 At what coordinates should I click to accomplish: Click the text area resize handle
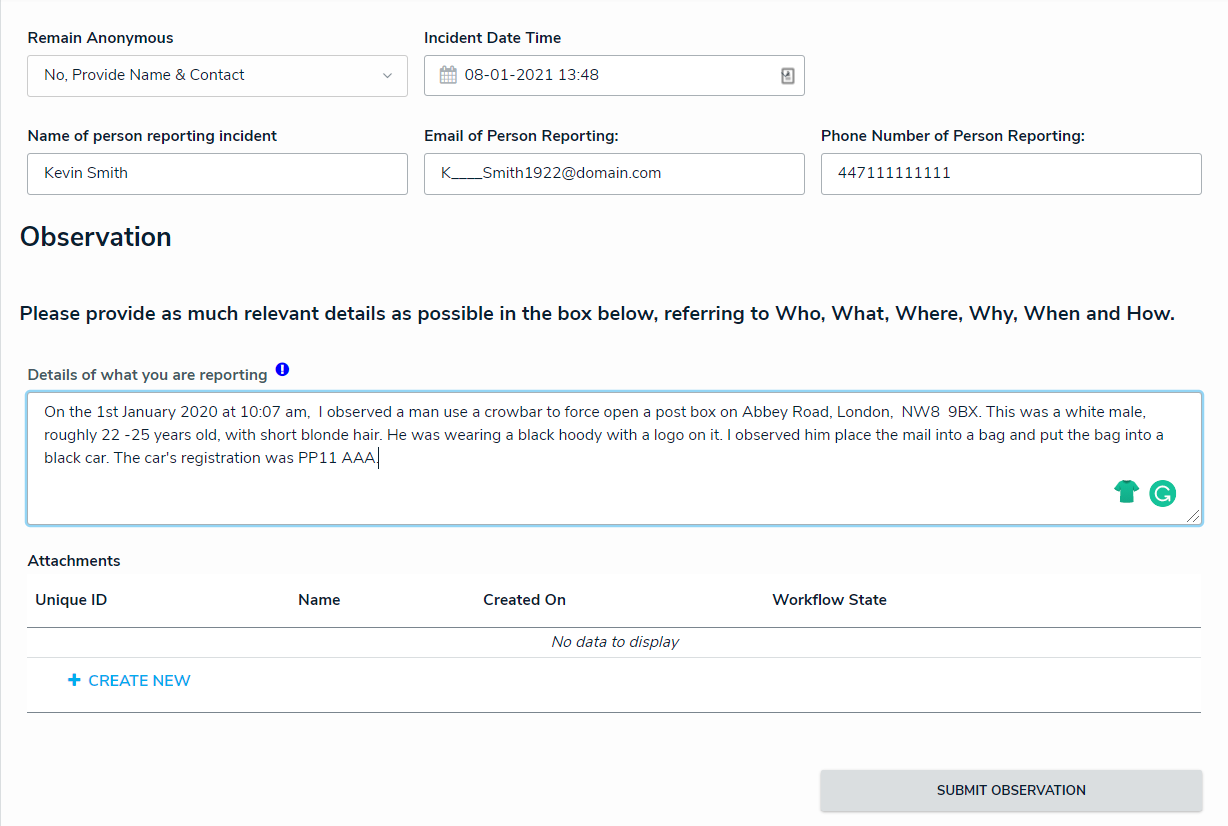pos(1193,516)
